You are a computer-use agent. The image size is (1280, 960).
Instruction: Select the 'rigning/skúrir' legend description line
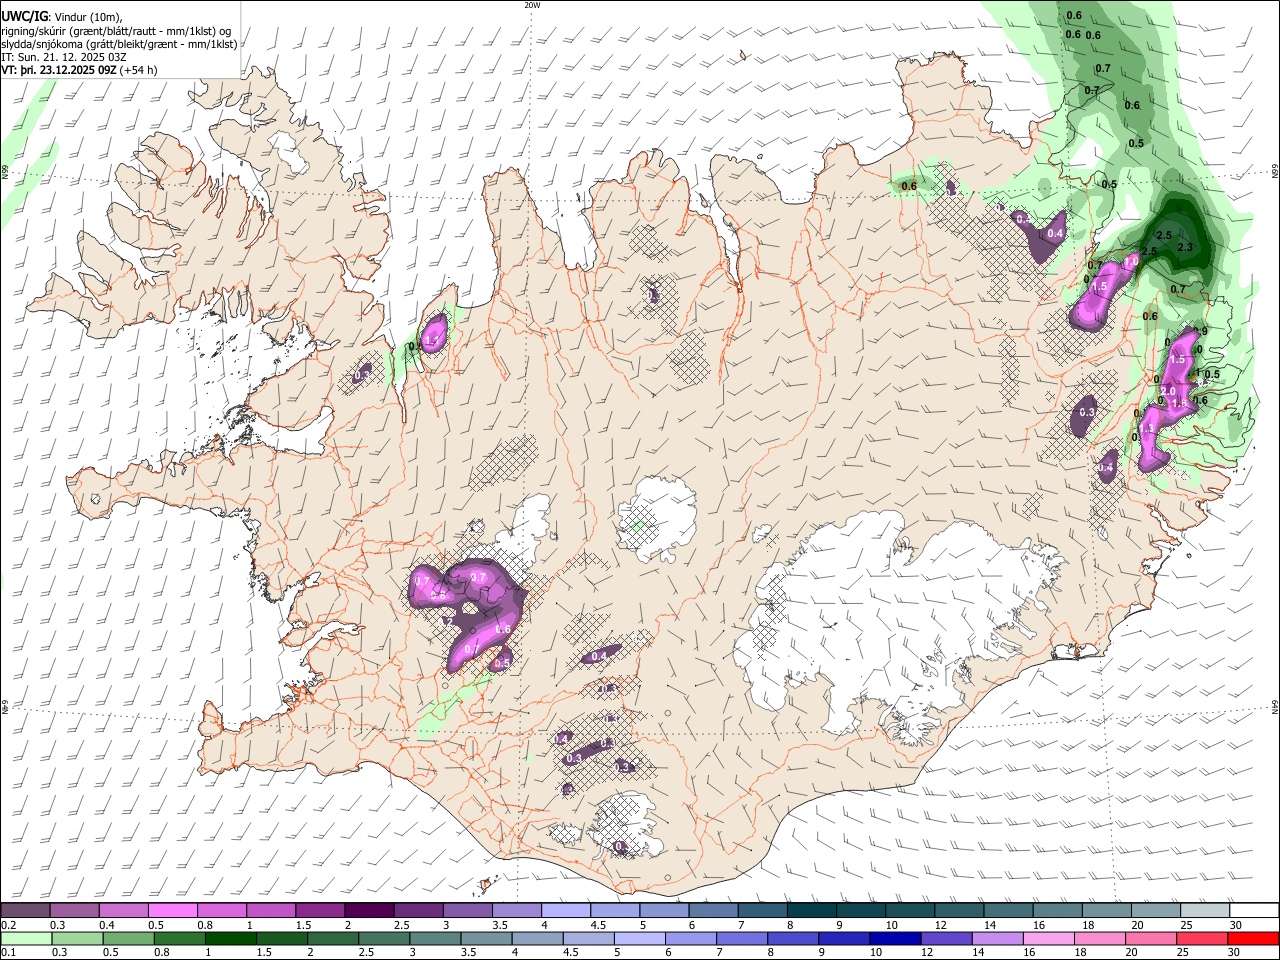click(116, 31)
